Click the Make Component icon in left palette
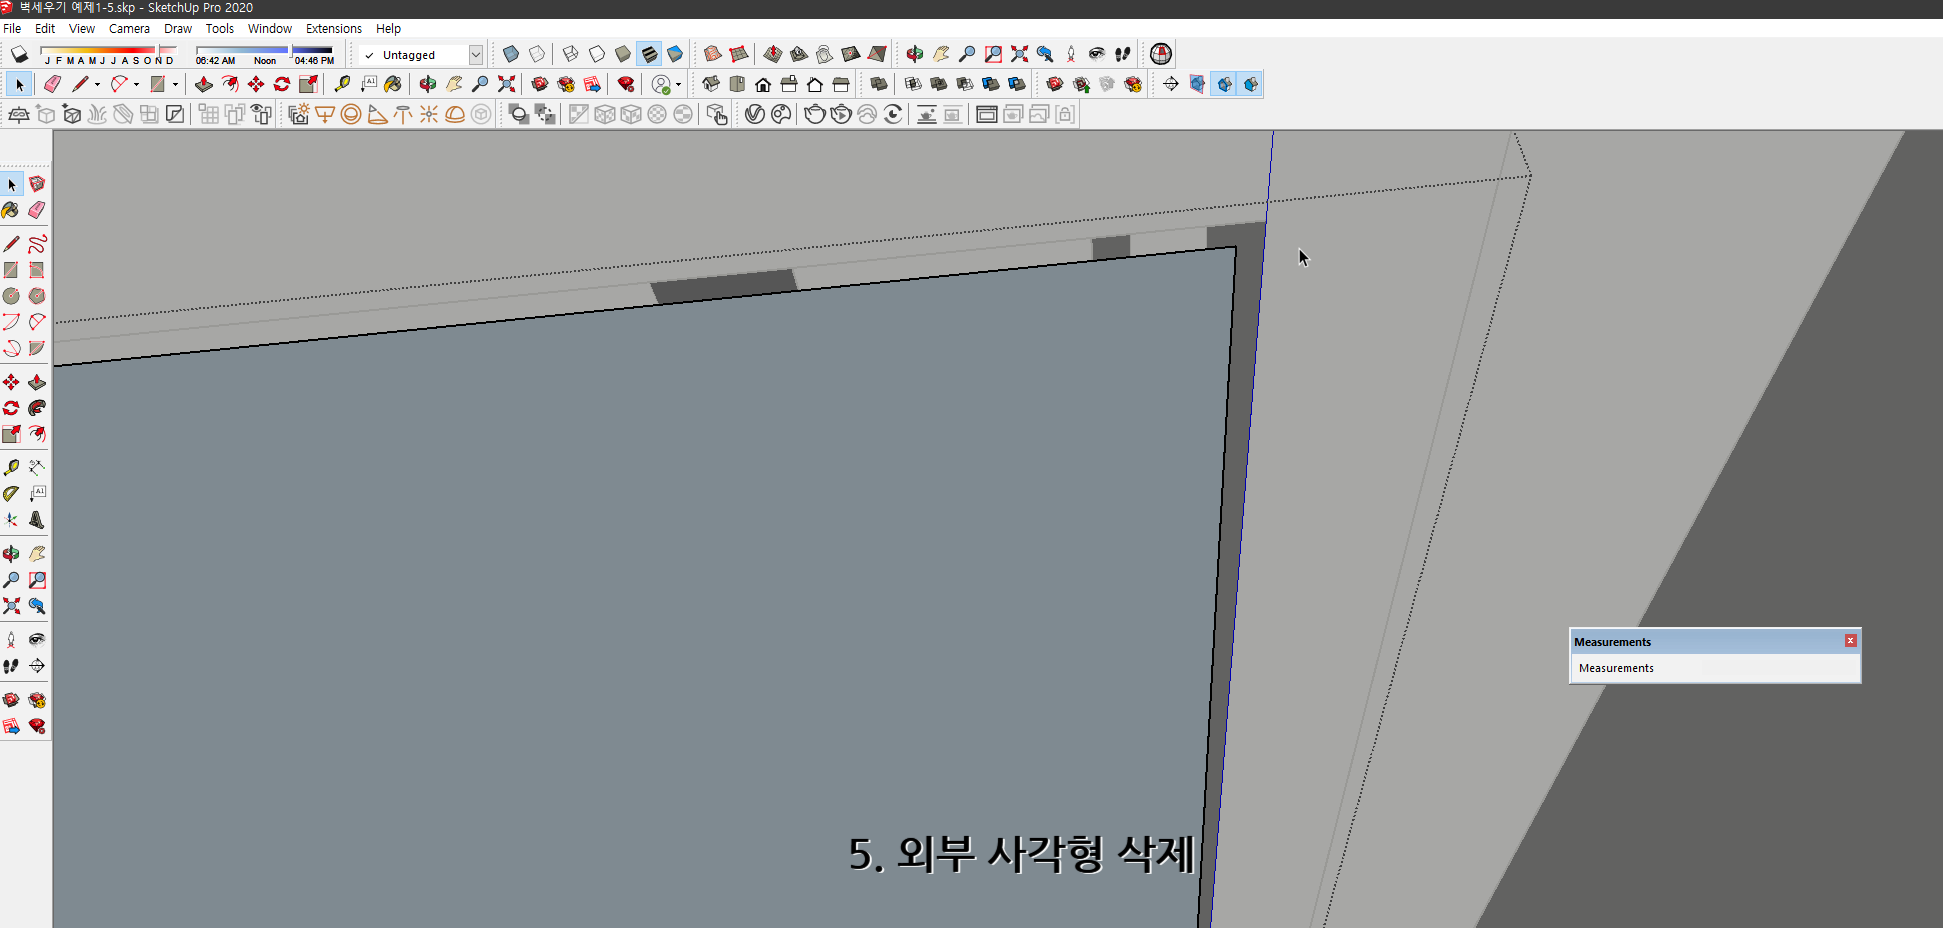The width and height of the screenshot is (1943, 928). [37, 184]
